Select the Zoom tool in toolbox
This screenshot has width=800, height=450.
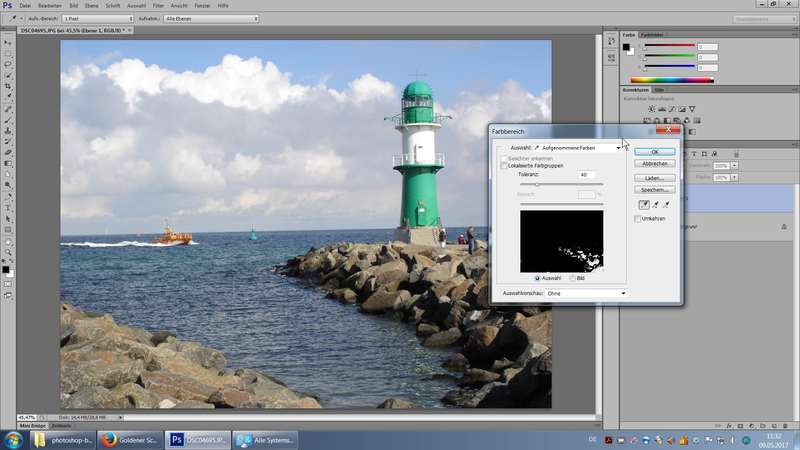tap(8, 252)
